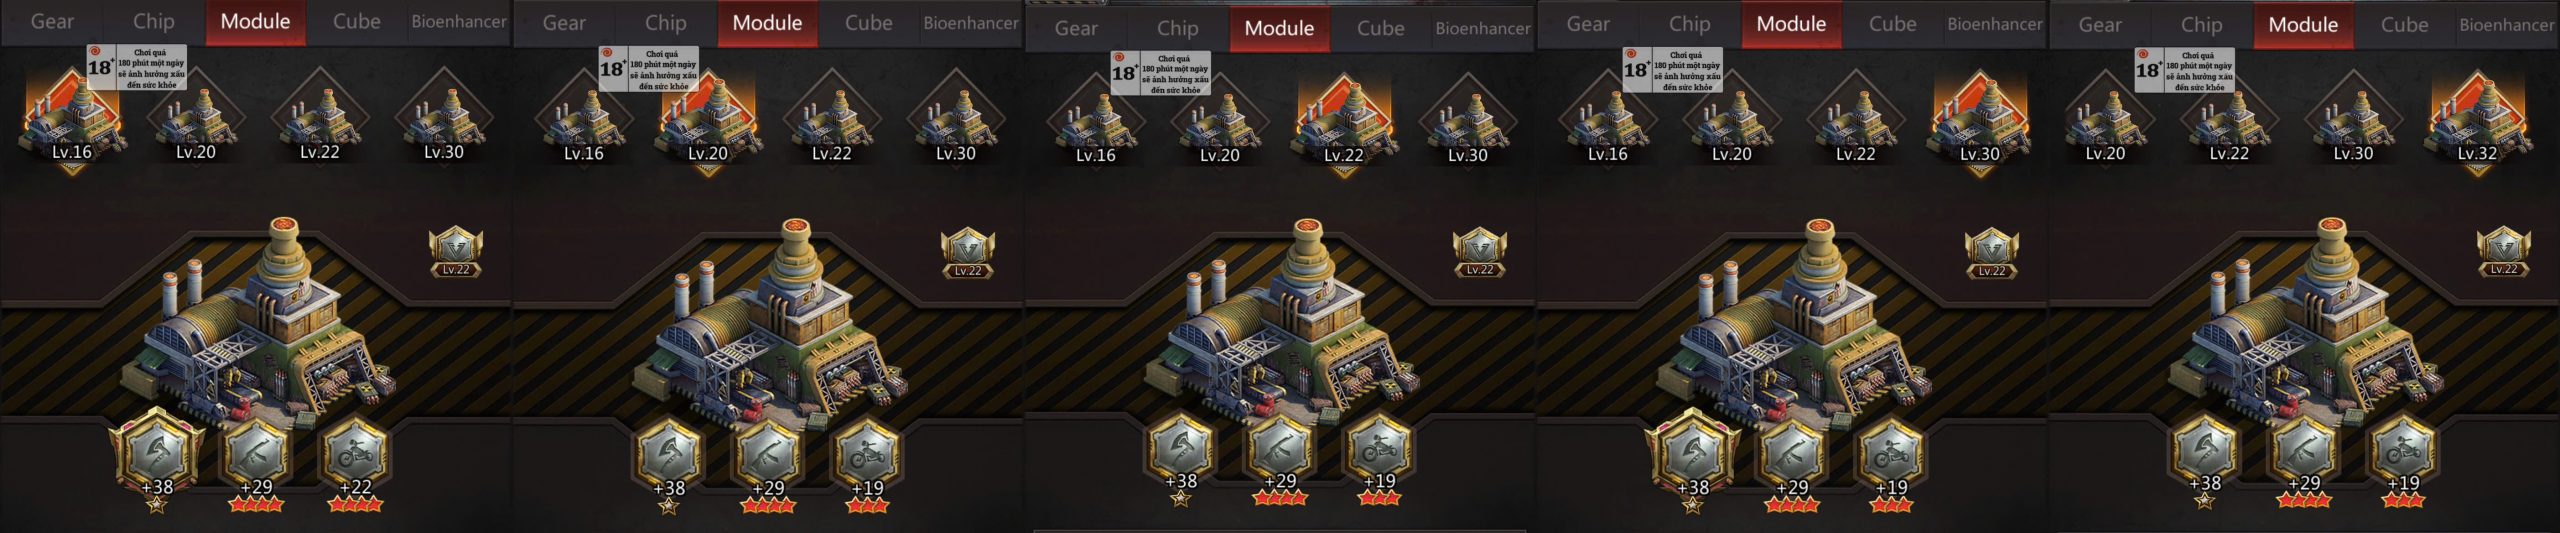Viewport: 2560px width, 533px height.
Task: Open the leftmost panel's Chip tab
Action: pos(154,22)
